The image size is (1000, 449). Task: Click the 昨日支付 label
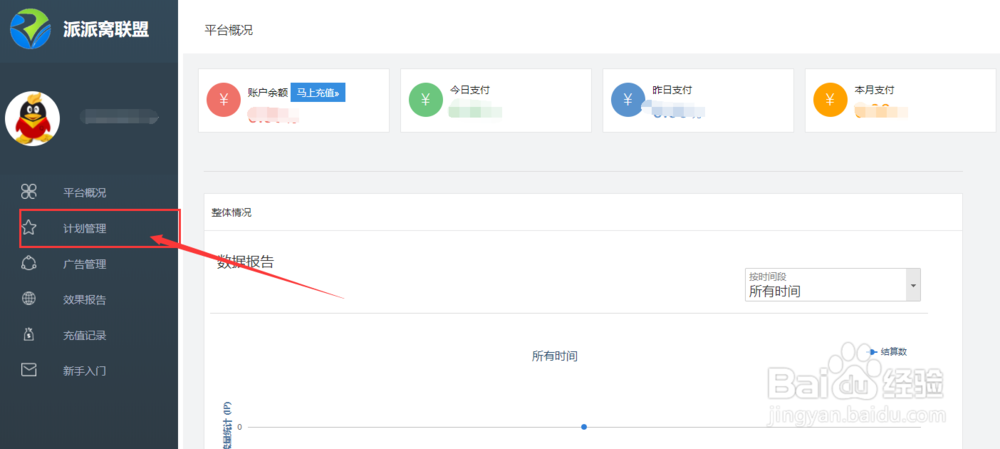[672, 90]
